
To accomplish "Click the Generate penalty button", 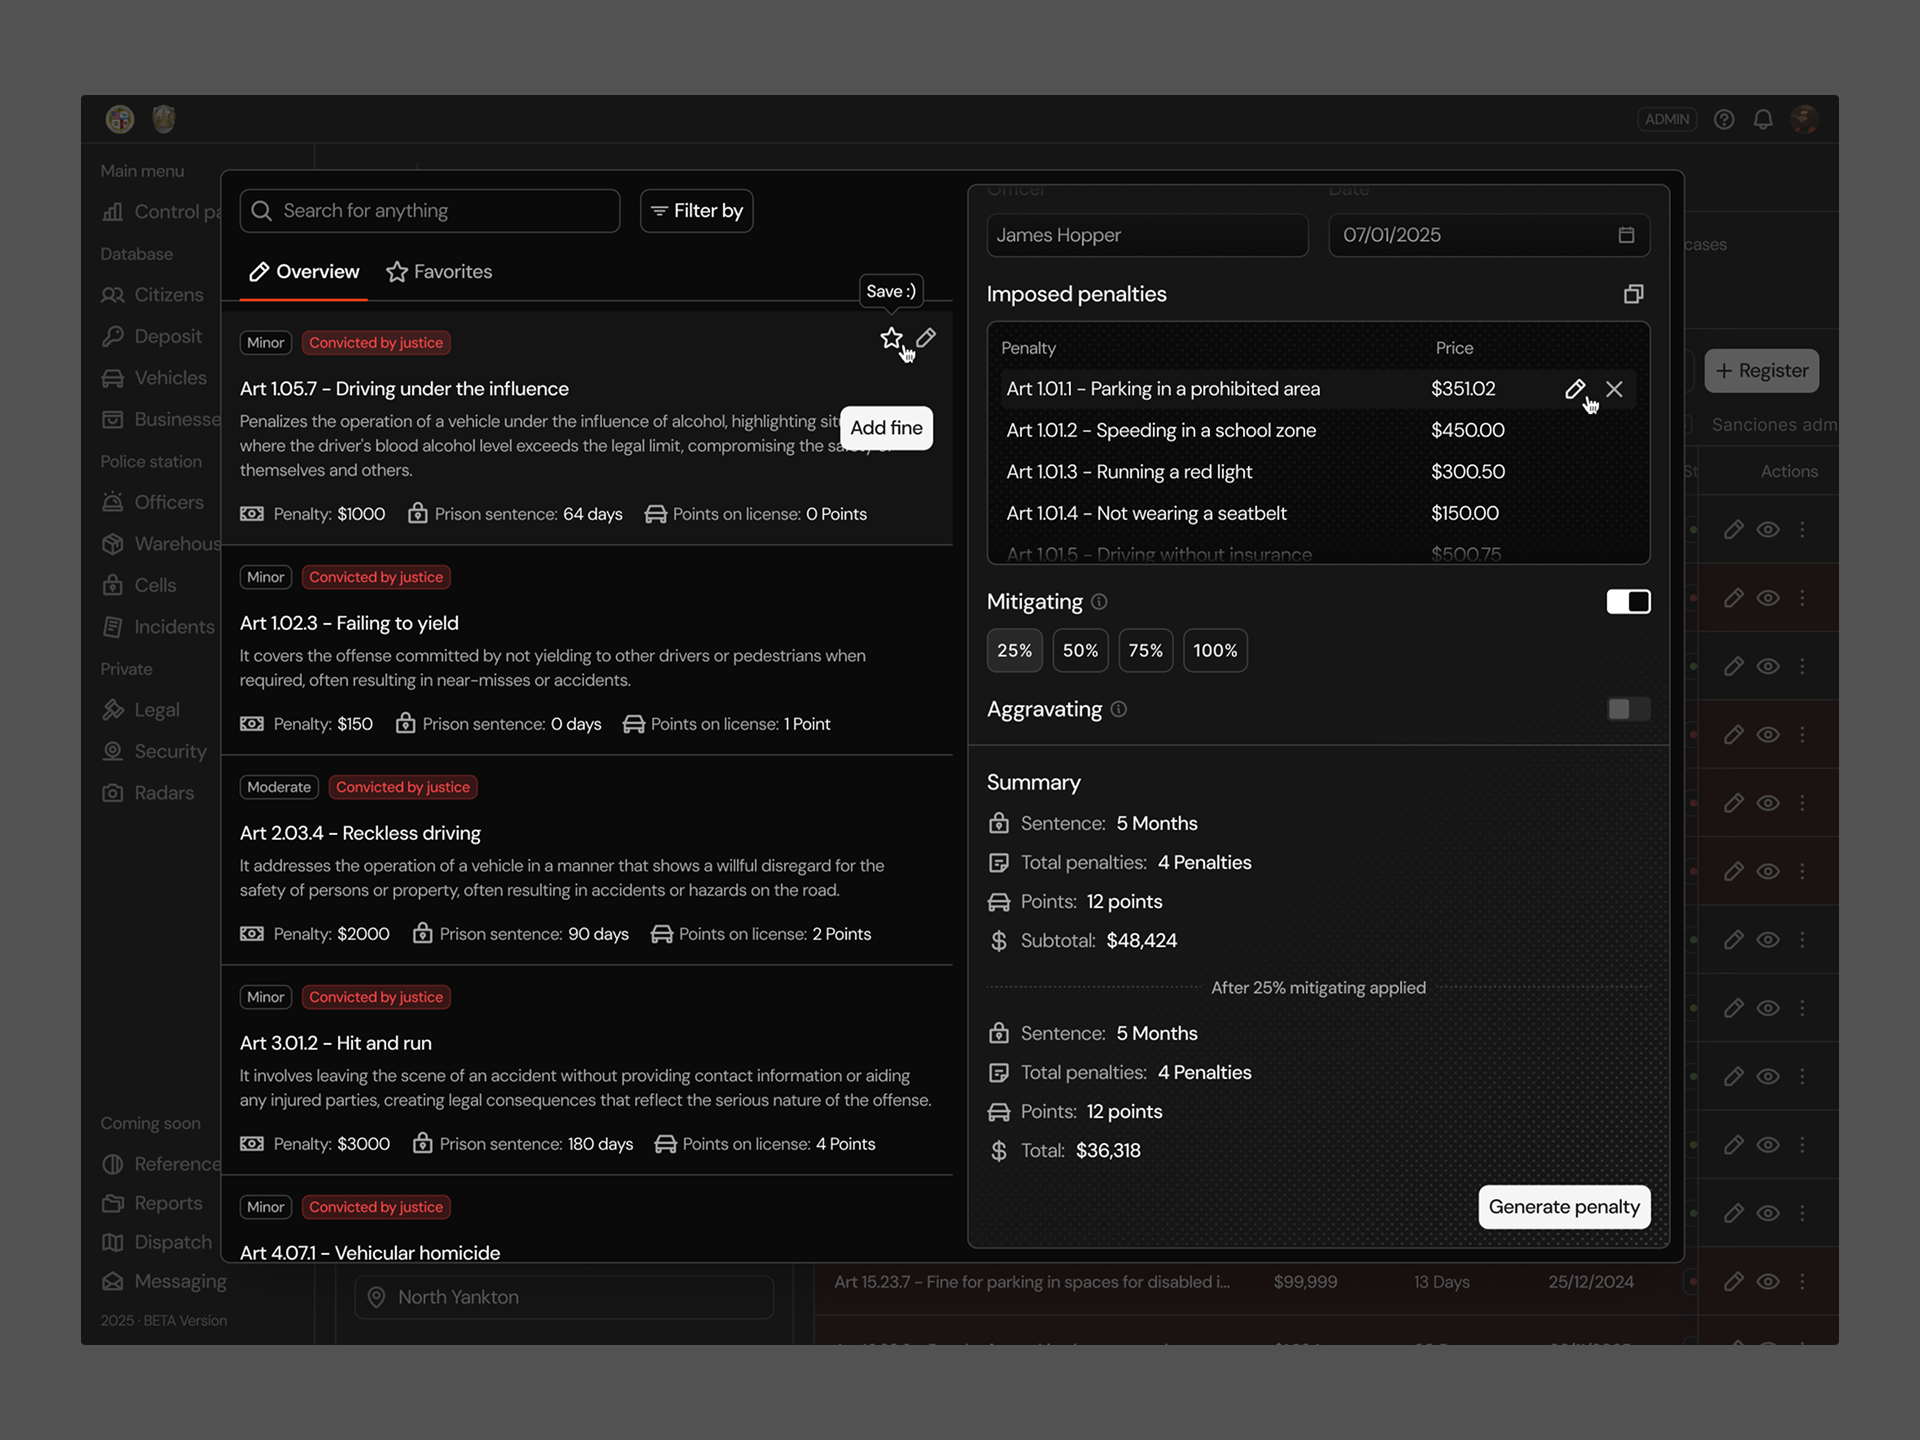I will coord(1564,1207).
